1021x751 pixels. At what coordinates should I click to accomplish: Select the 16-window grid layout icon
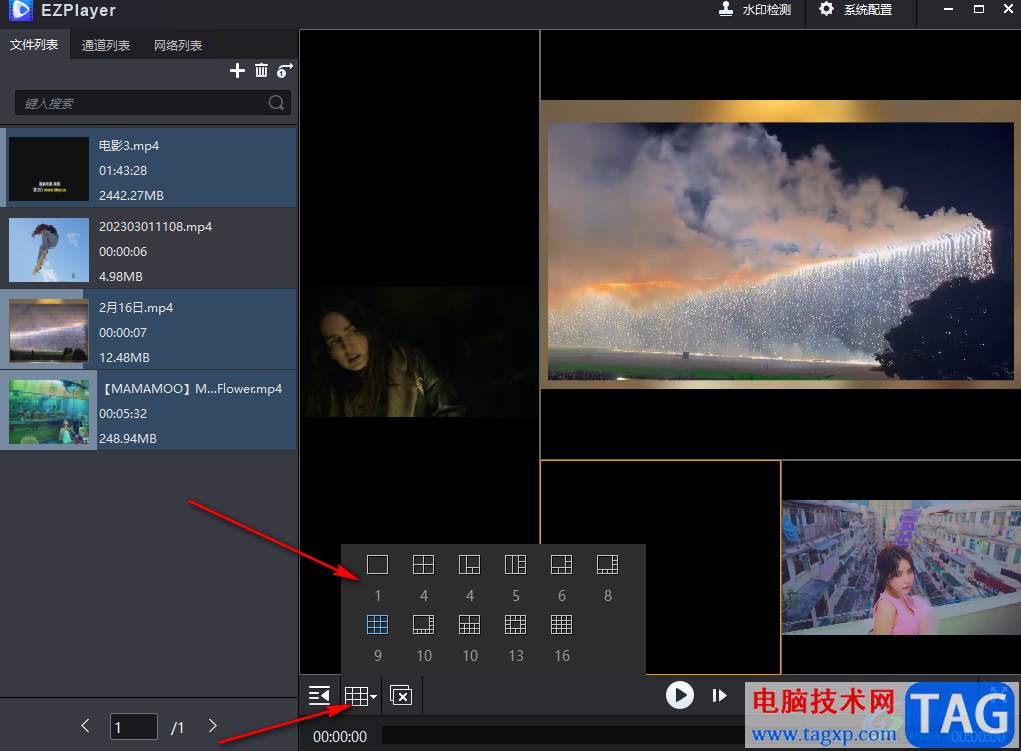(x=561, y=625)
